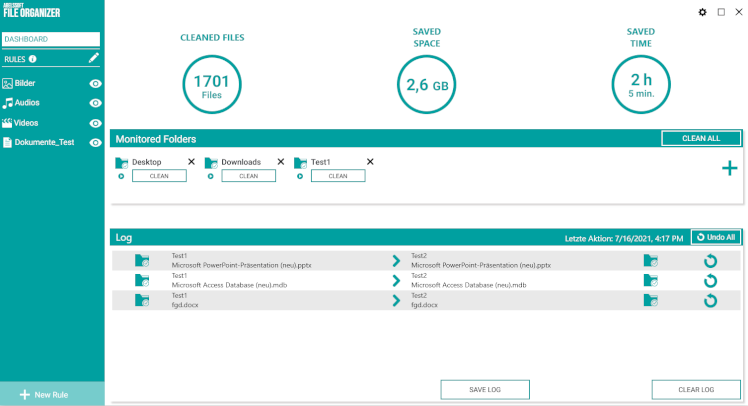Open the settings gear icon
Screen dimensions: 748x406
[x=702, y=12]
